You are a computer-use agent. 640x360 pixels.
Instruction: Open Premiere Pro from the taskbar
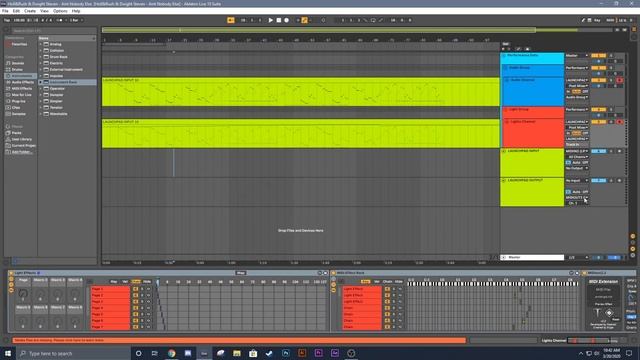(318, 353)
